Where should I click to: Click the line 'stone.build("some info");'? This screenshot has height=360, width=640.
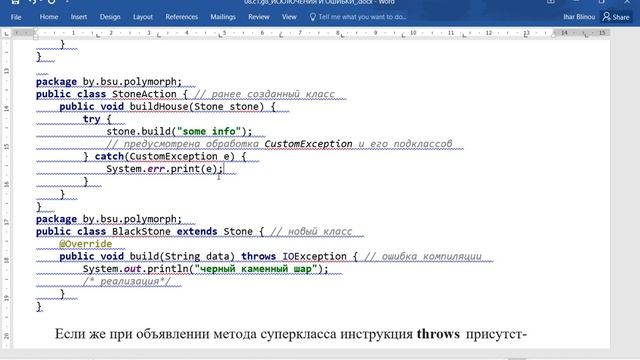click(179, 131)
